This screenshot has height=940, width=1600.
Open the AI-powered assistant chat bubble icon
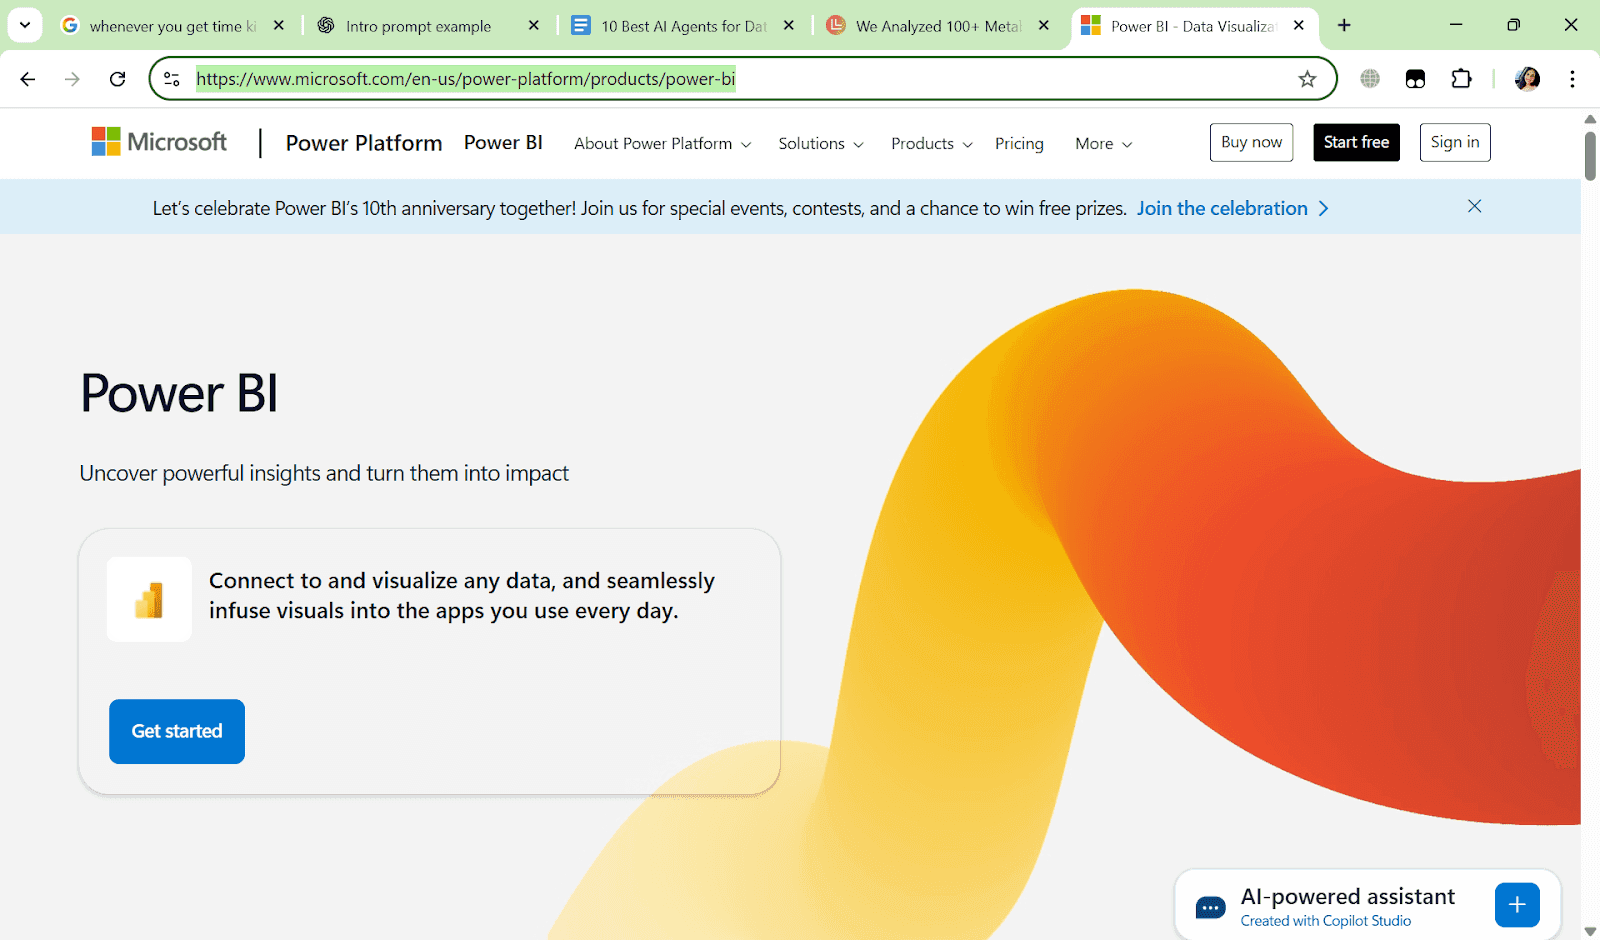1209,905
